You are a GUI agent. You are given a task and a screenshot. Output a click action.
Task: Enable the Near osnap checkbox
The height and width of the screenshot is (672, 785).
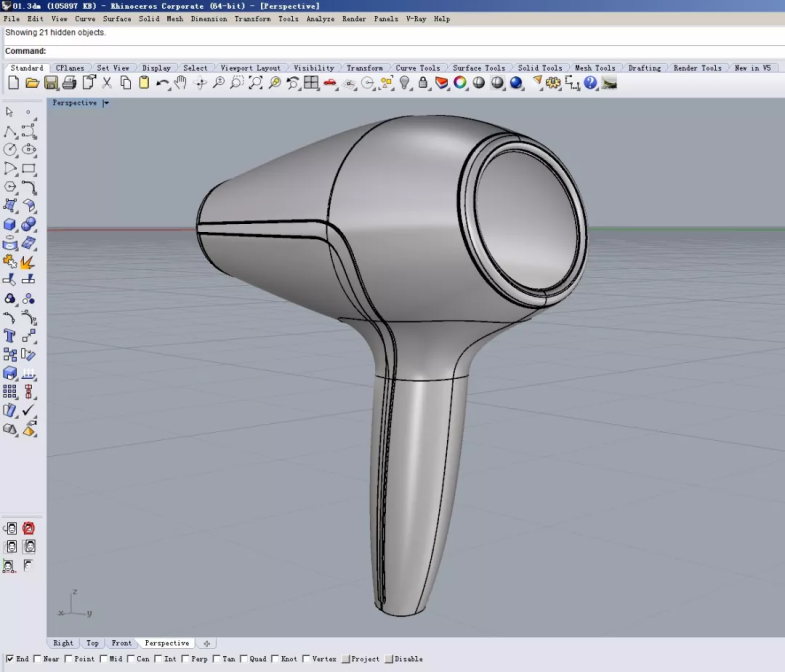(38, 659)
